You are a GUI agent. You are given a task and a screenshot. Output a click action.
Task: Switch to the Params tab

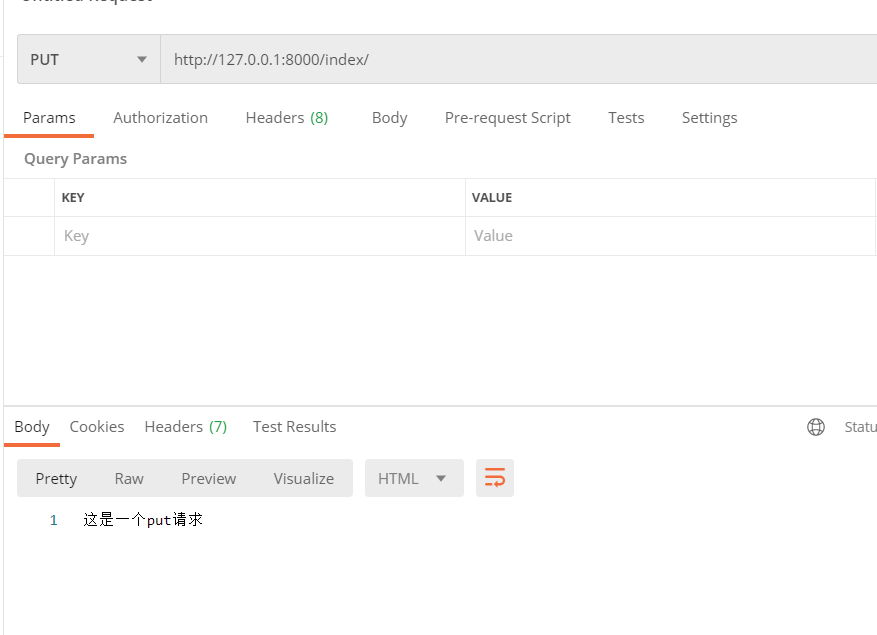tap(49, 117)
